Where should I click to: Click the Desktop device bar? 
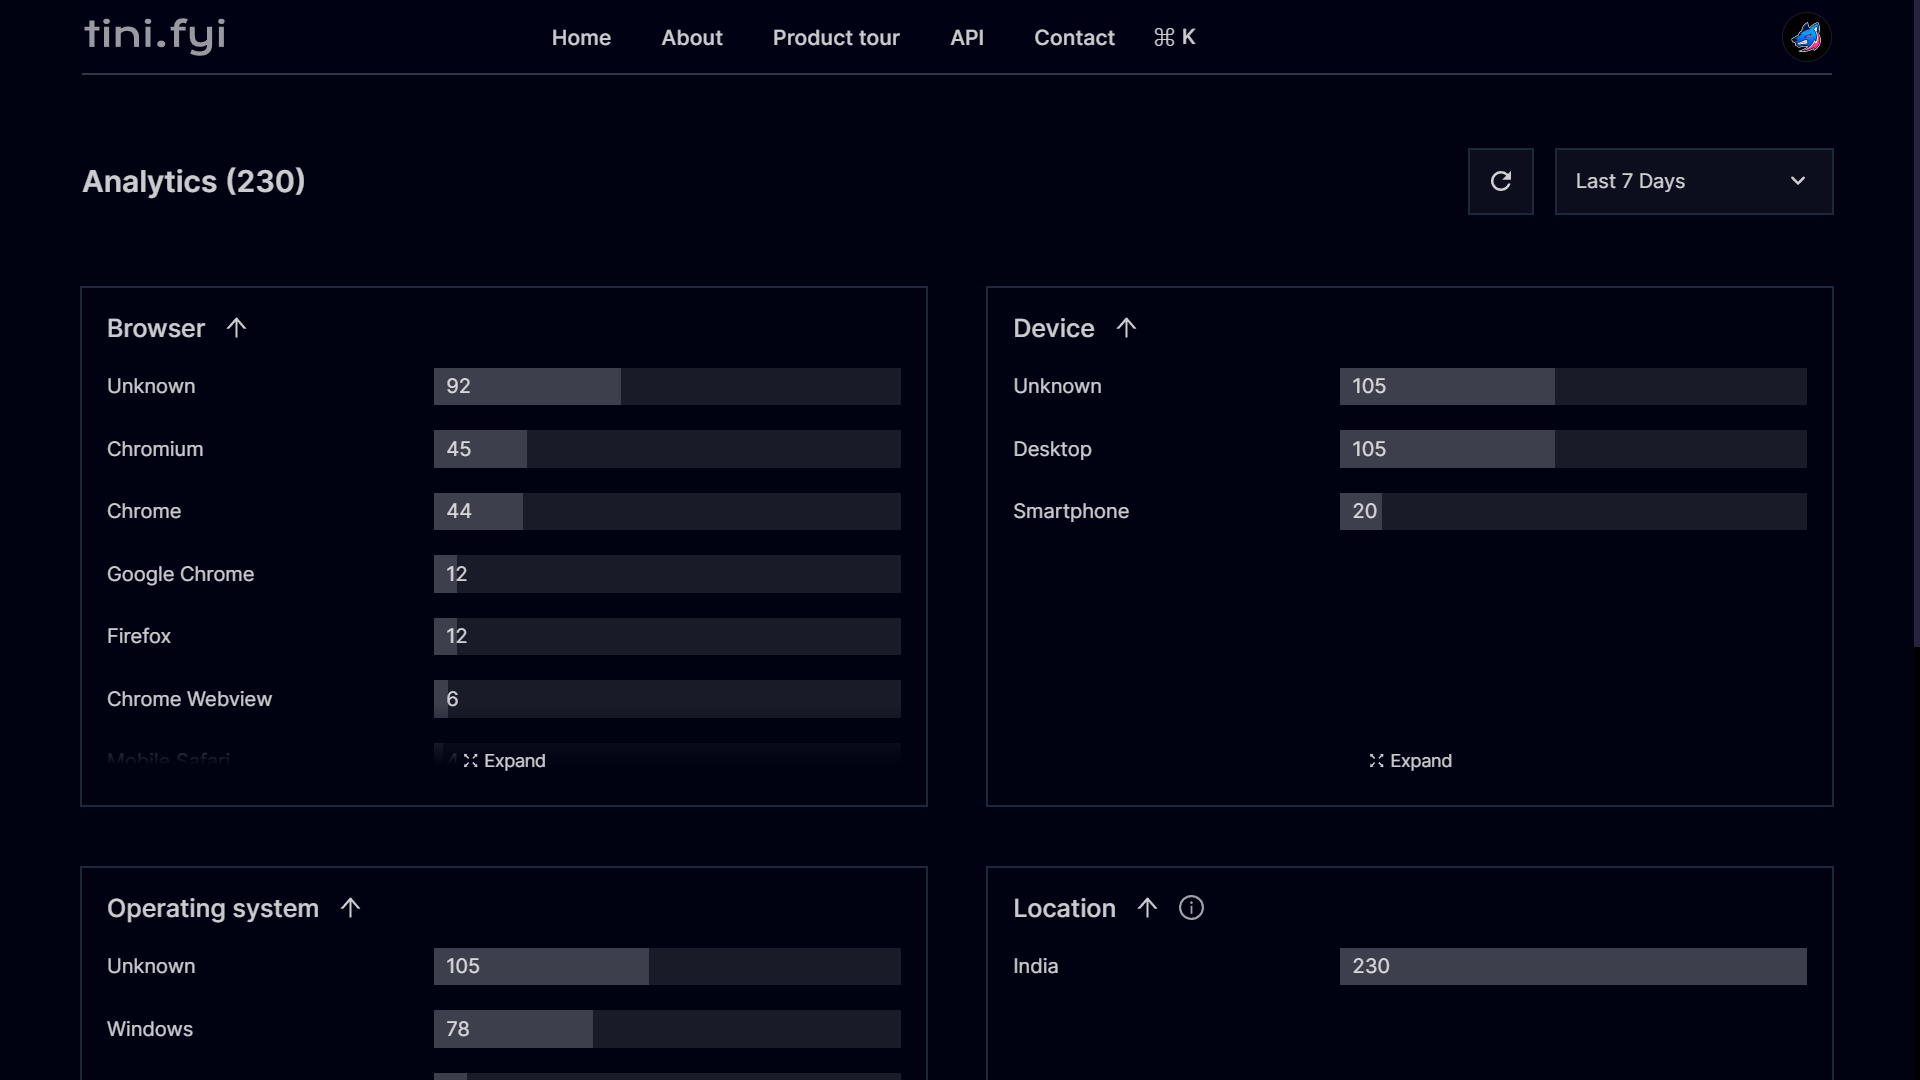[x=1573, y=449]
